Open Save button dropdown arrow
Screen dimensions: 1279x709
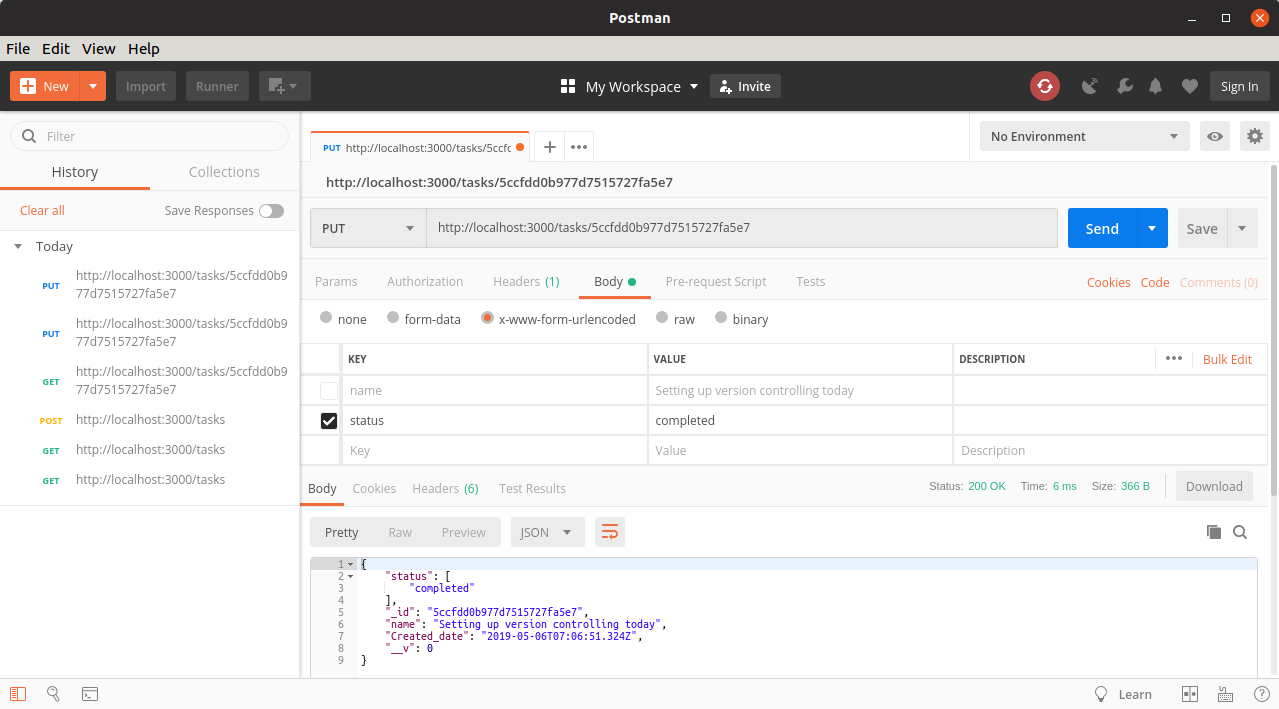1242,228
